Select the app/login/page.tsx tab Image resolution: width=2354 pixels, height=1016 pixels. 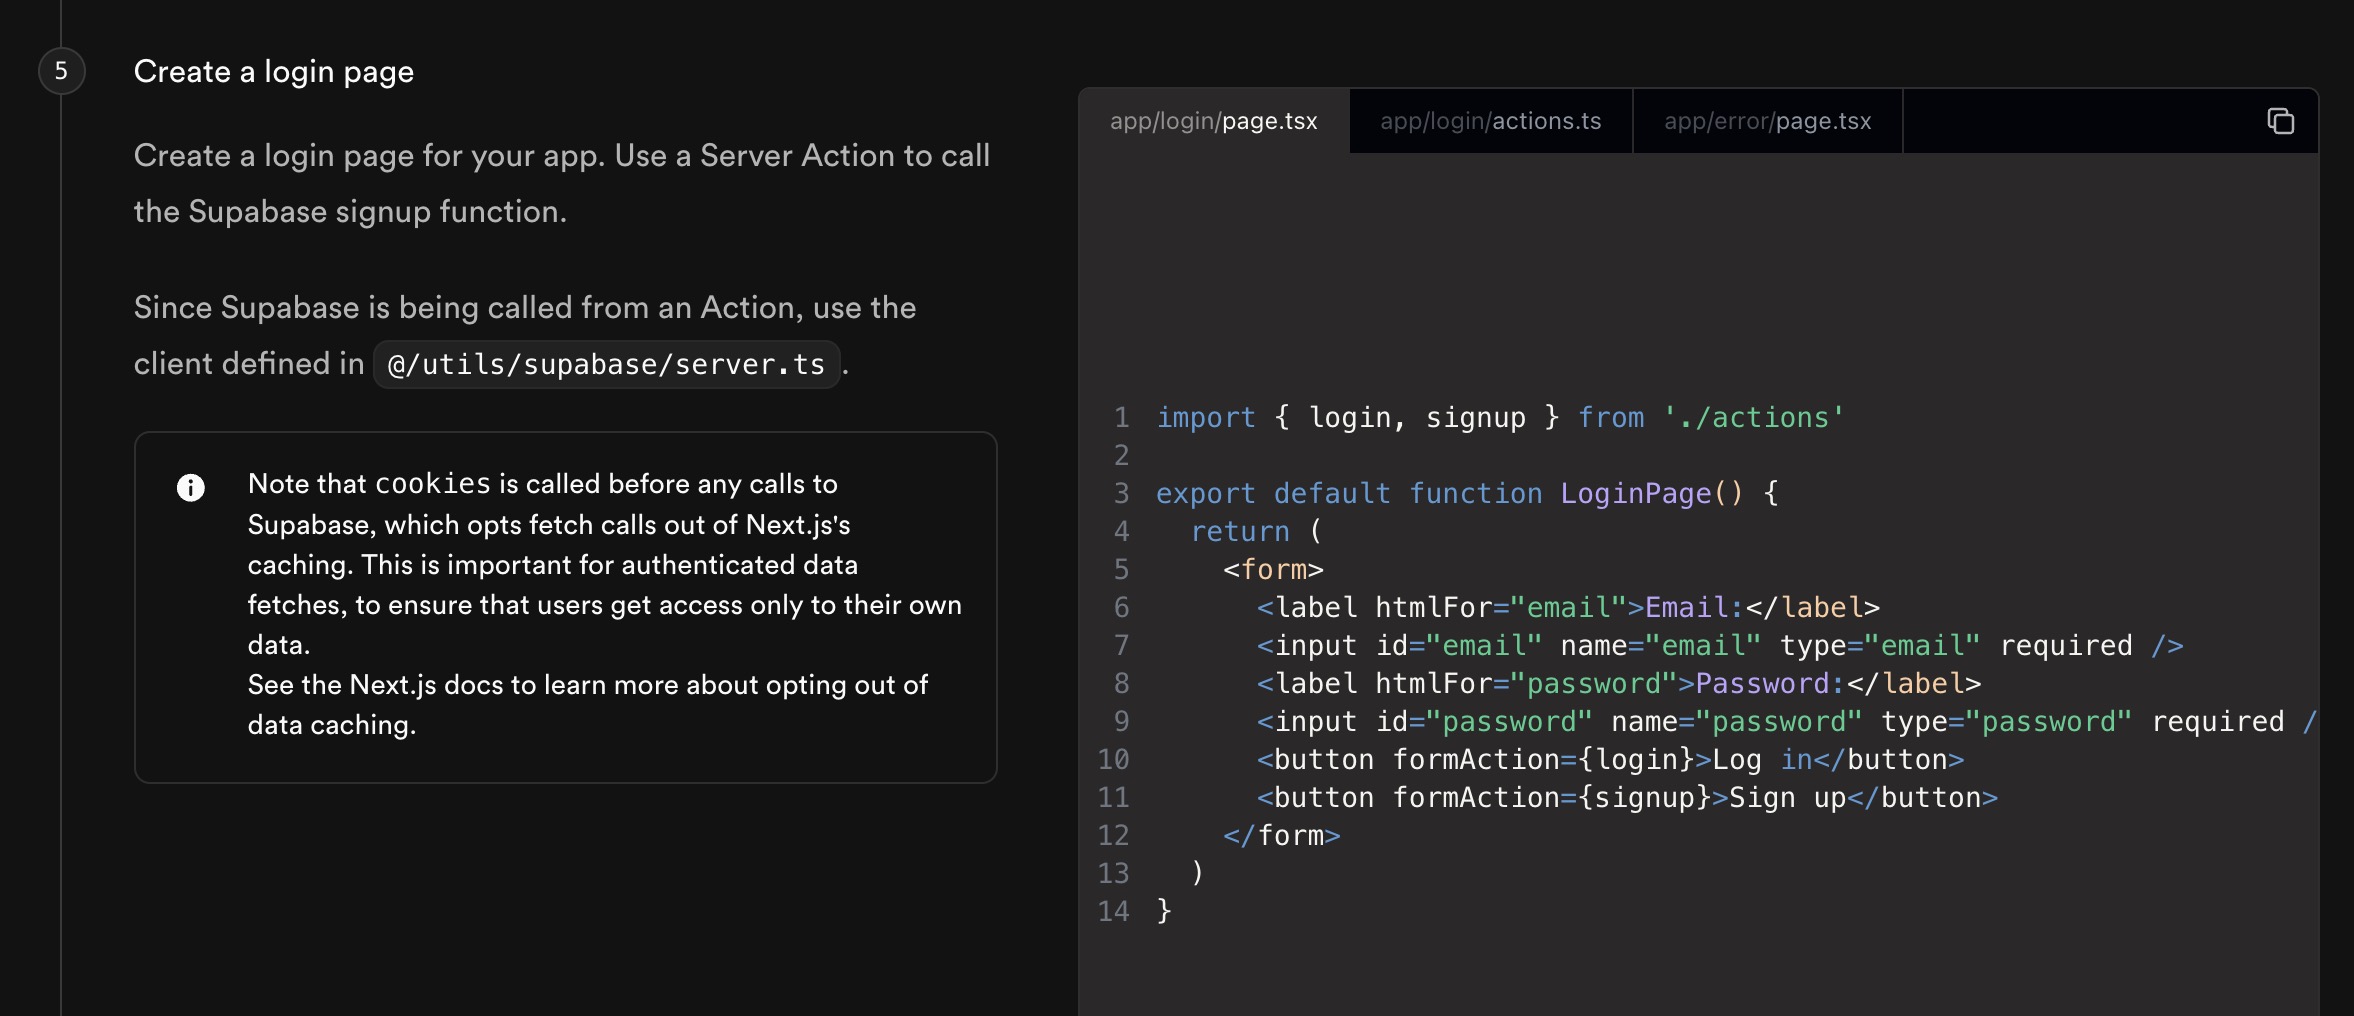pos(1213,121)
